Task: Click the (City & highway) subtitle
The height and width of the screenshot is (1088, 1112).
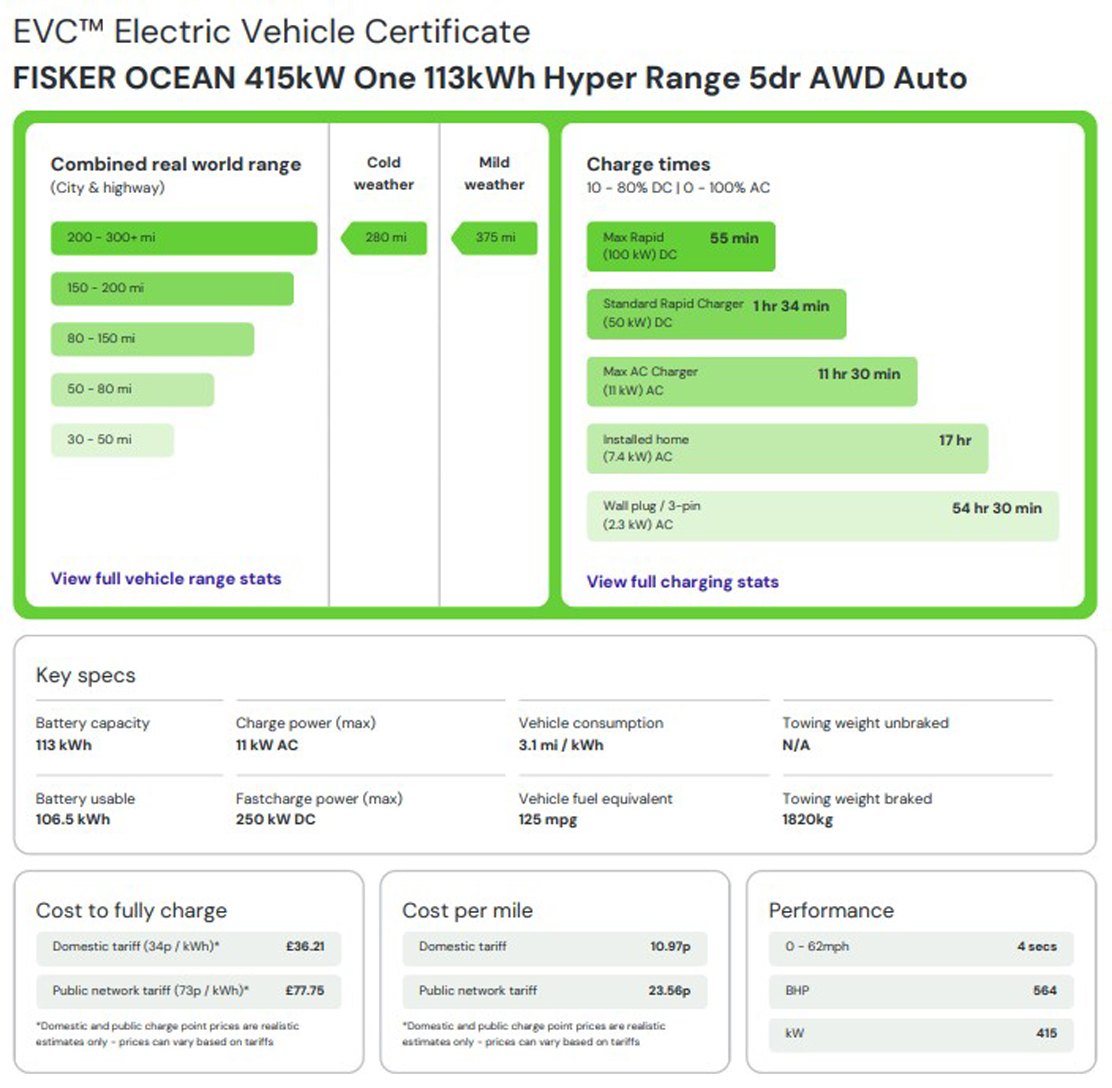Action: 107,188
